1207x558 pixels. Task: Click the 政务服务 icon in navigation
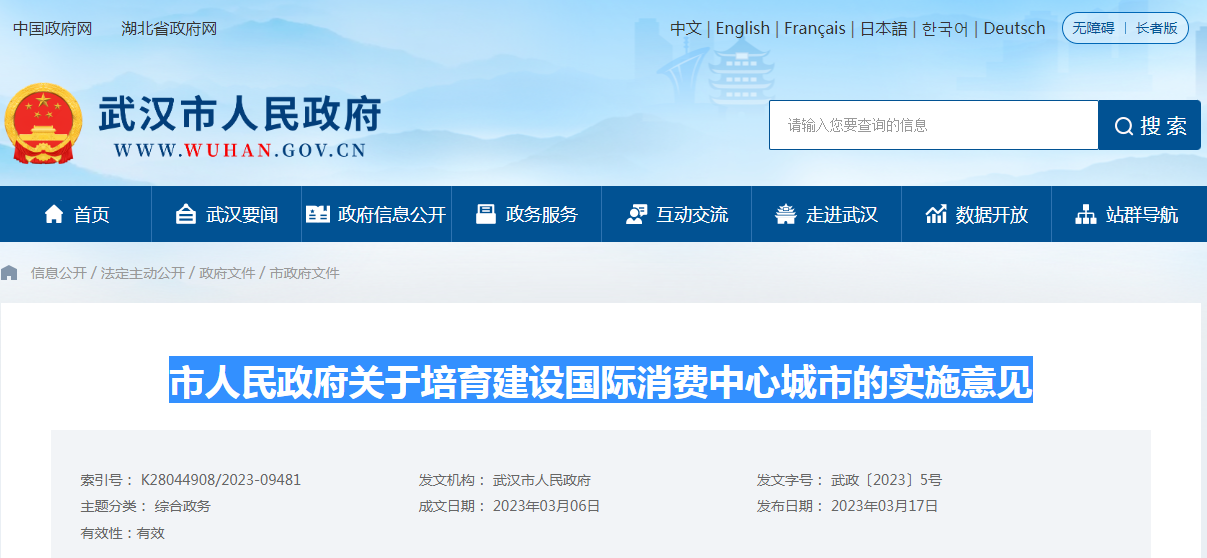486,214
